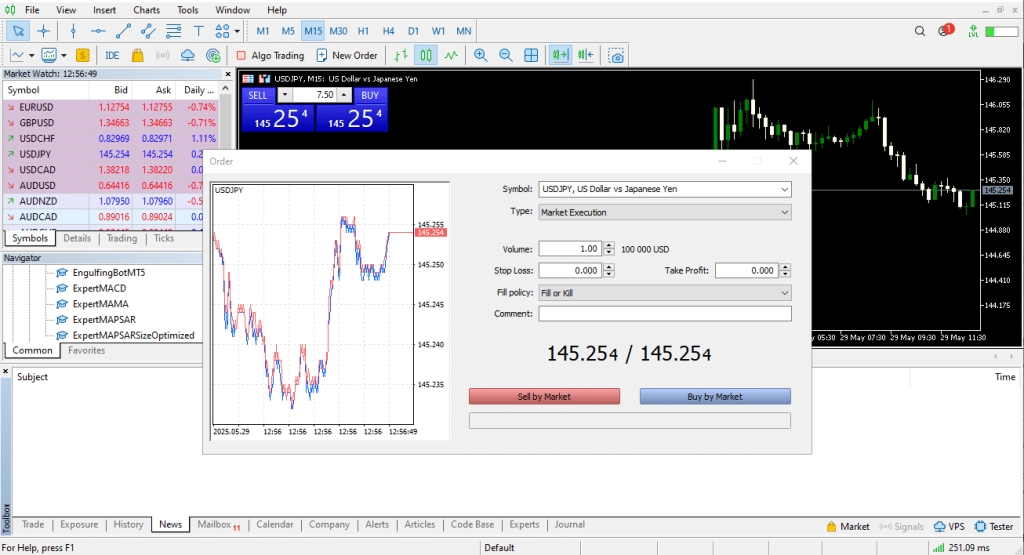Open the Charts menu
1024x555 pixels.
tap(146, 10)
